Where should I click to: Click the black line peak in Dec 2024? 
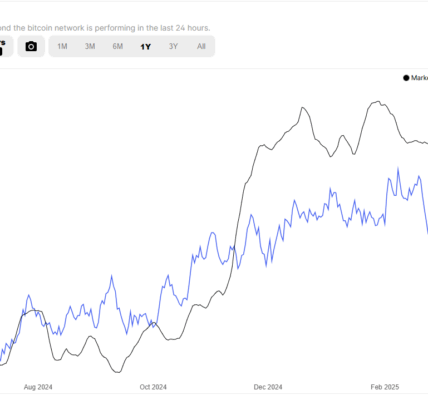pos(302,108)
